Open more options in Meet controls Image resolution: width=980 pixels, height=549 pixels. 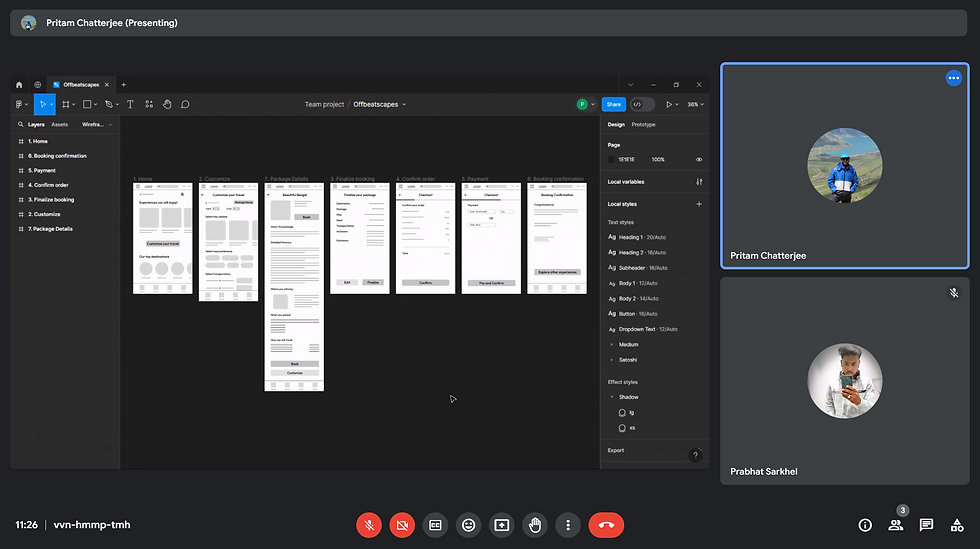pyautogui.click(x=568, y=525)
